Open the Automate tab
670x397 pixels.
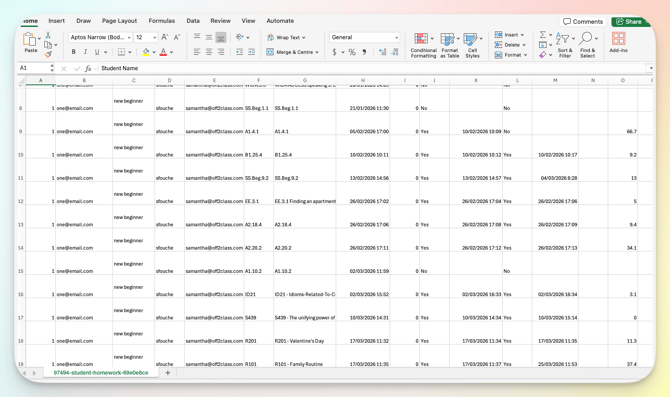[x=280, y=21]
